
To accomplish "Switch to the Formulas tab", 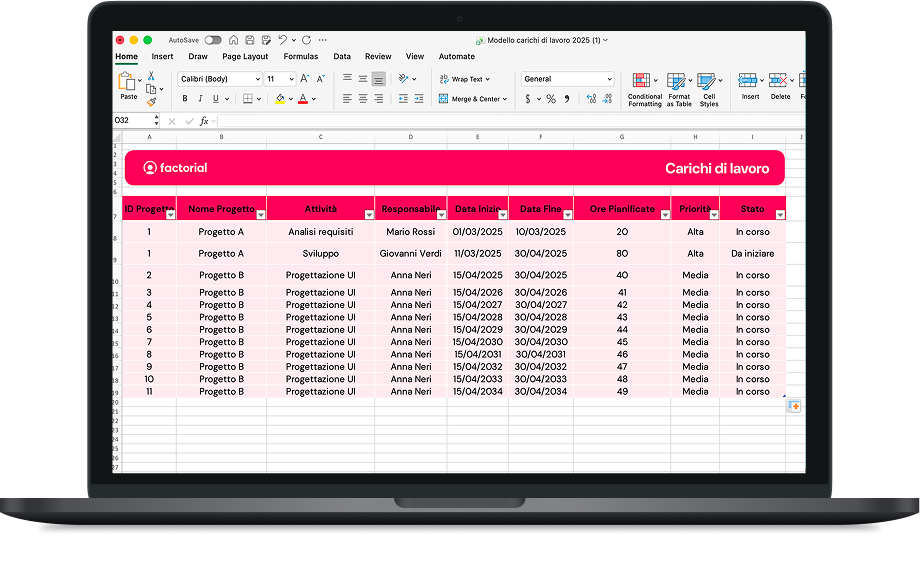I will (x=300, y=57).
